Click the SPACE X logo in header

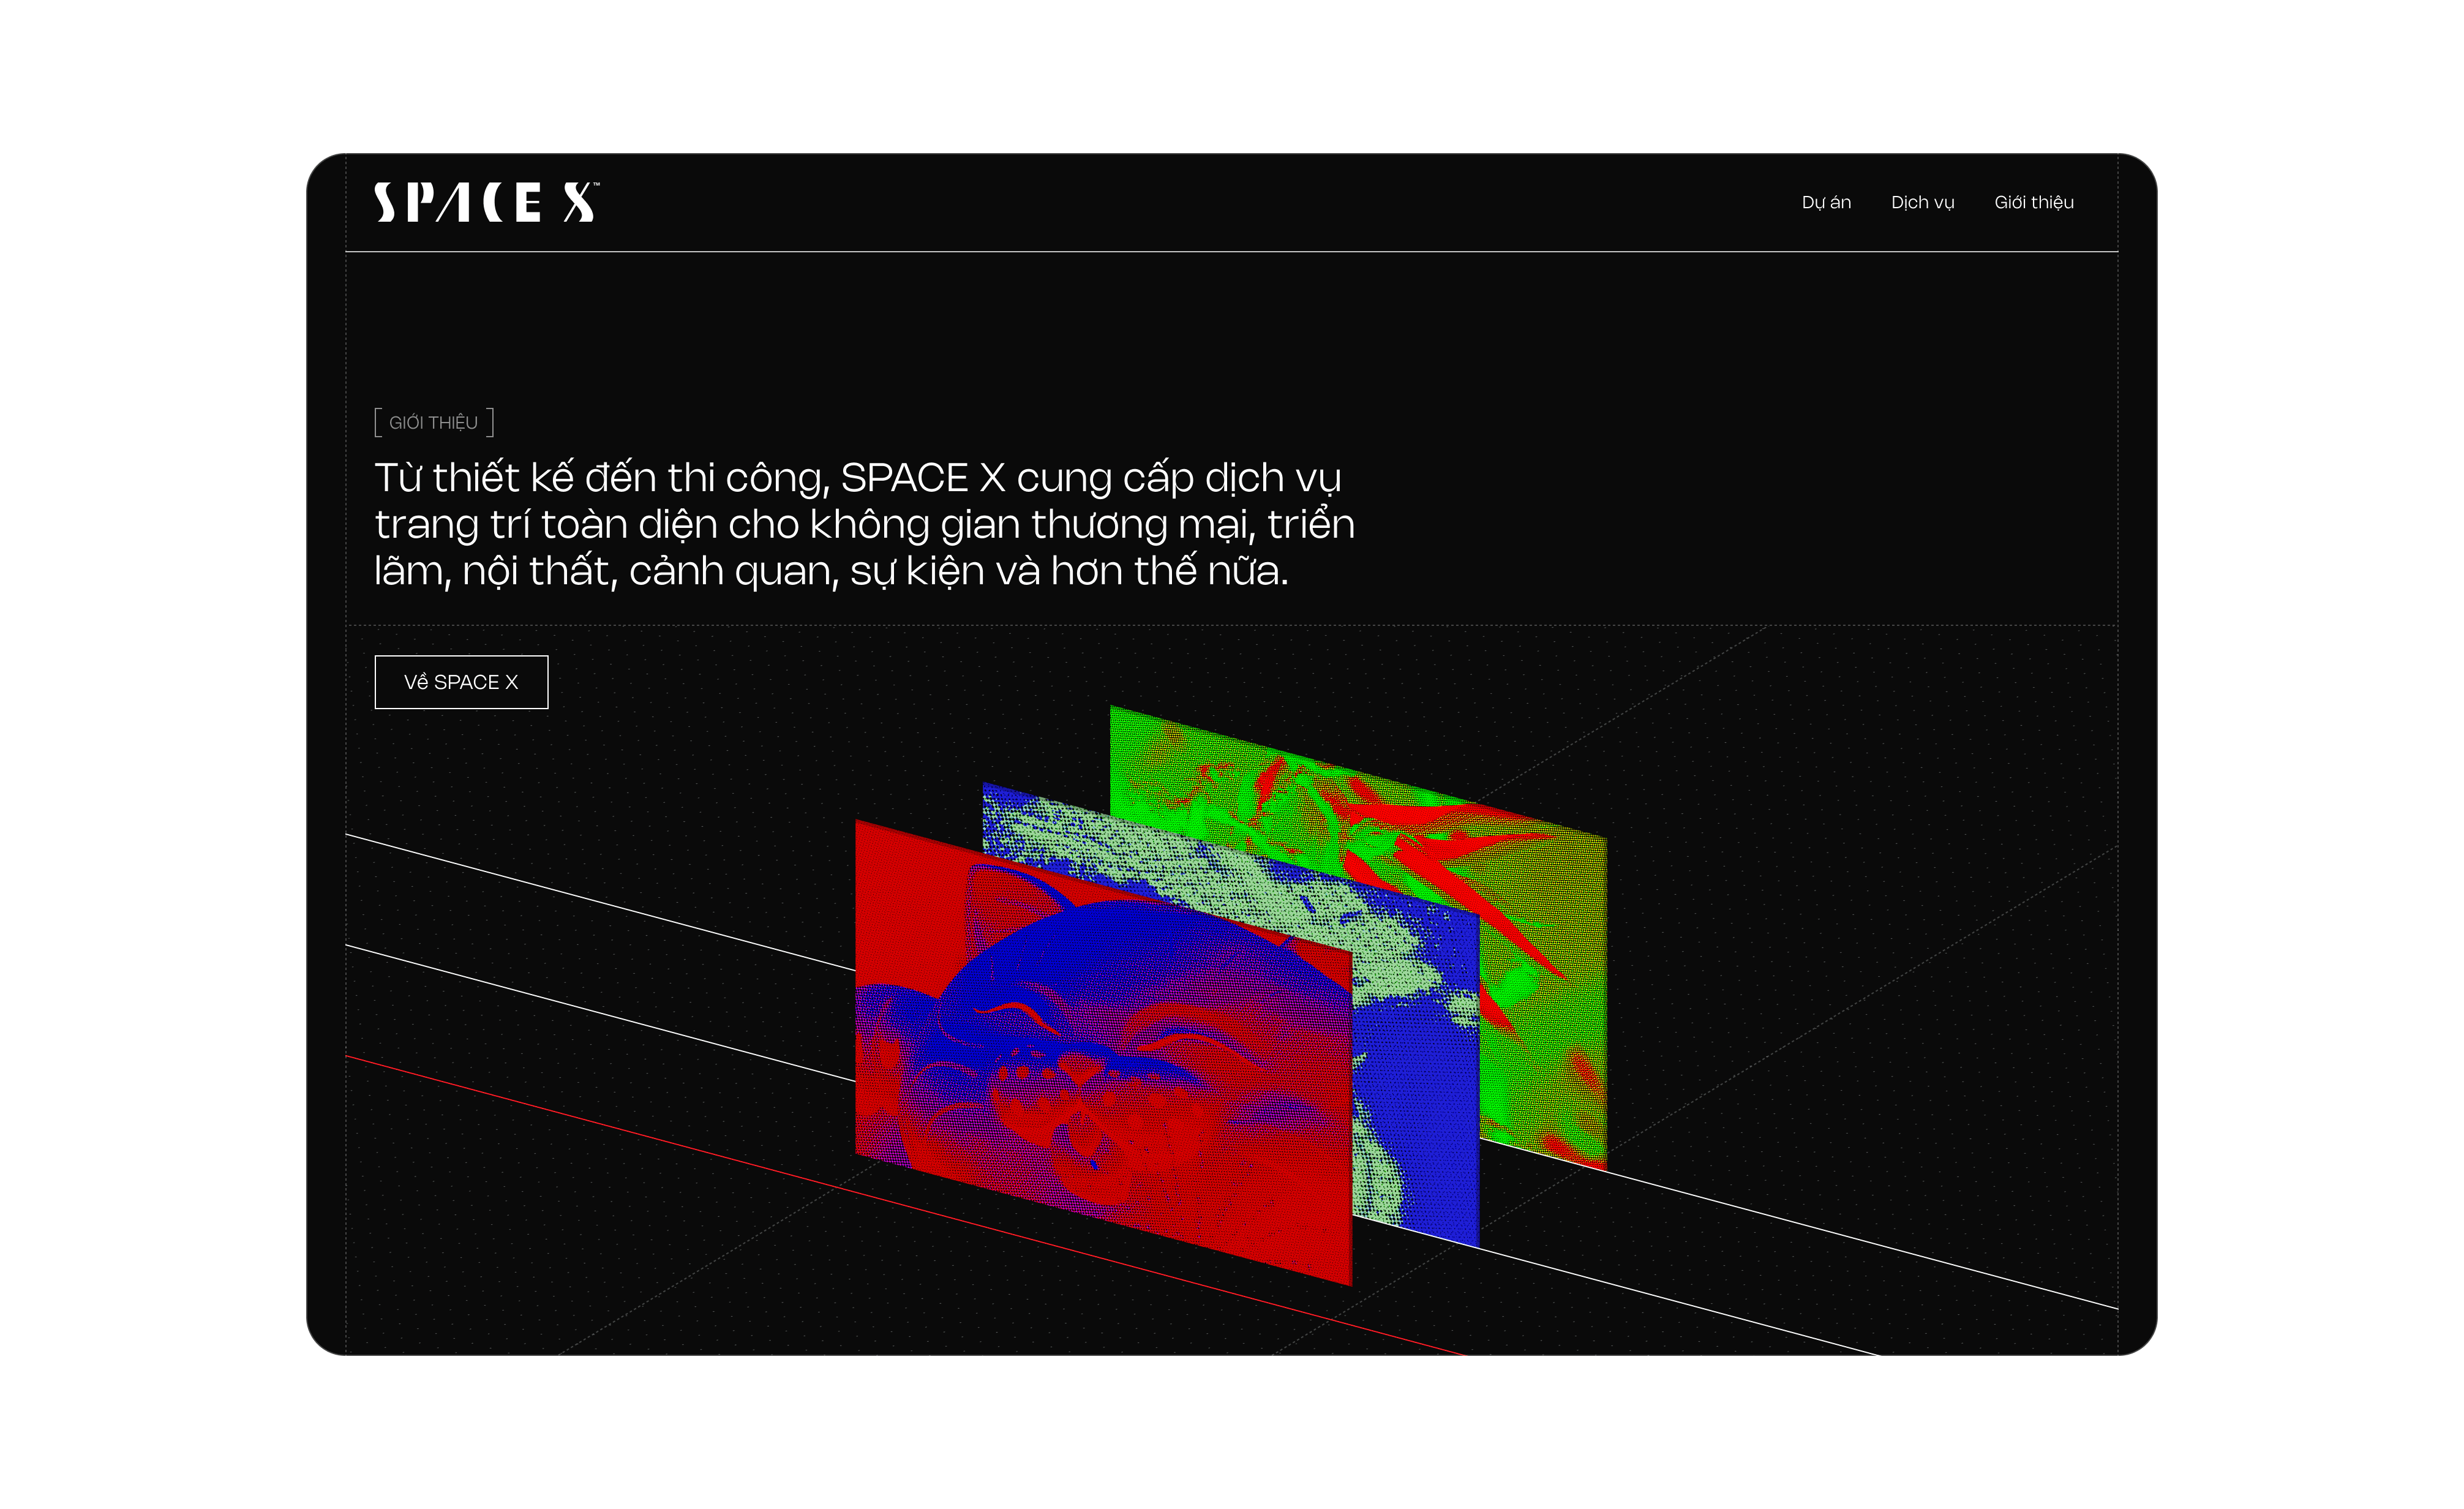(486, 202)
